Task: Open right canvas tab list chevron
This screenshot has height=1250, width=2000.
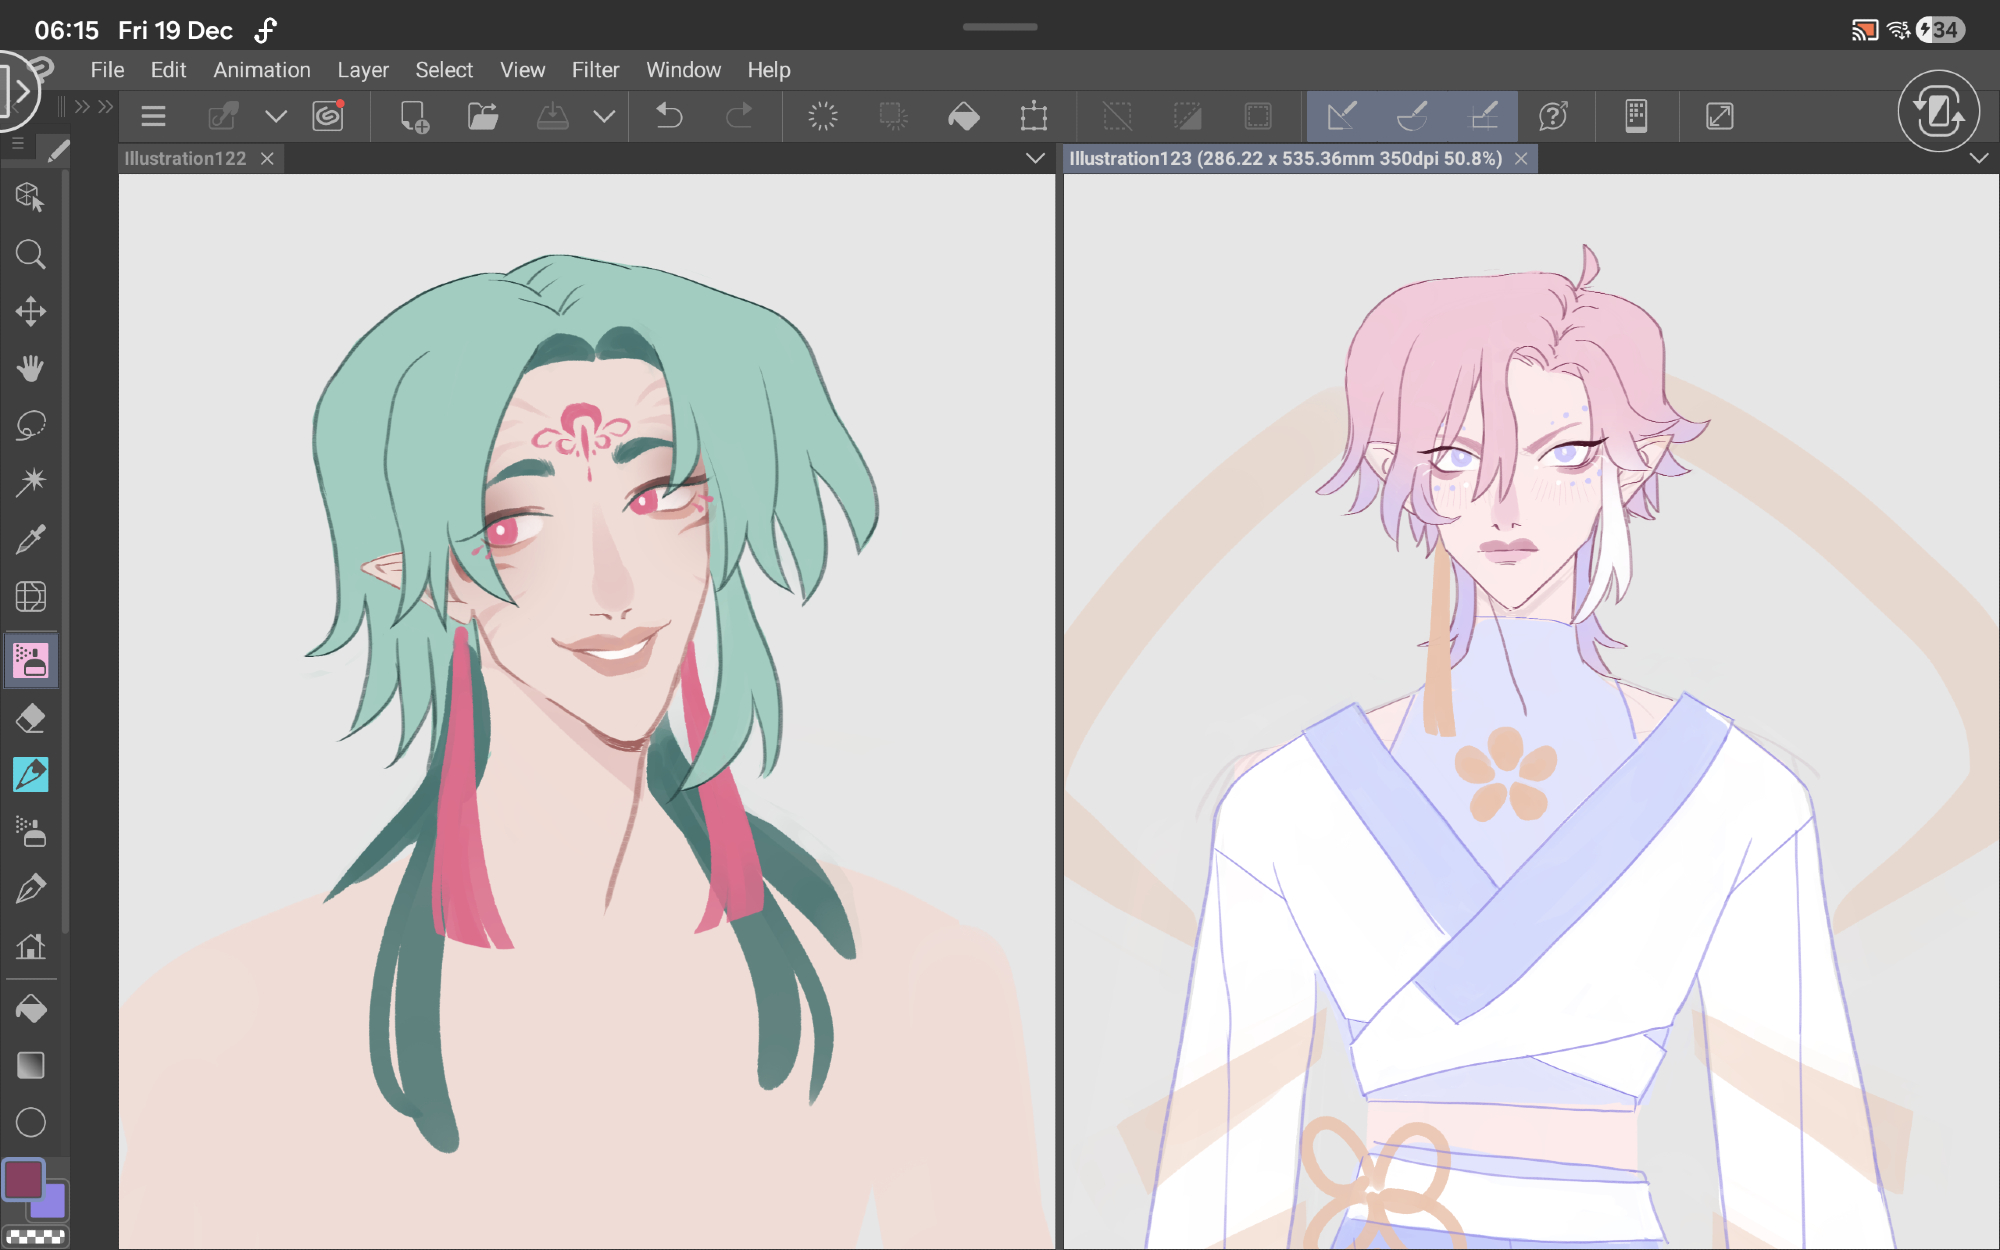Action: [1978, 158]
